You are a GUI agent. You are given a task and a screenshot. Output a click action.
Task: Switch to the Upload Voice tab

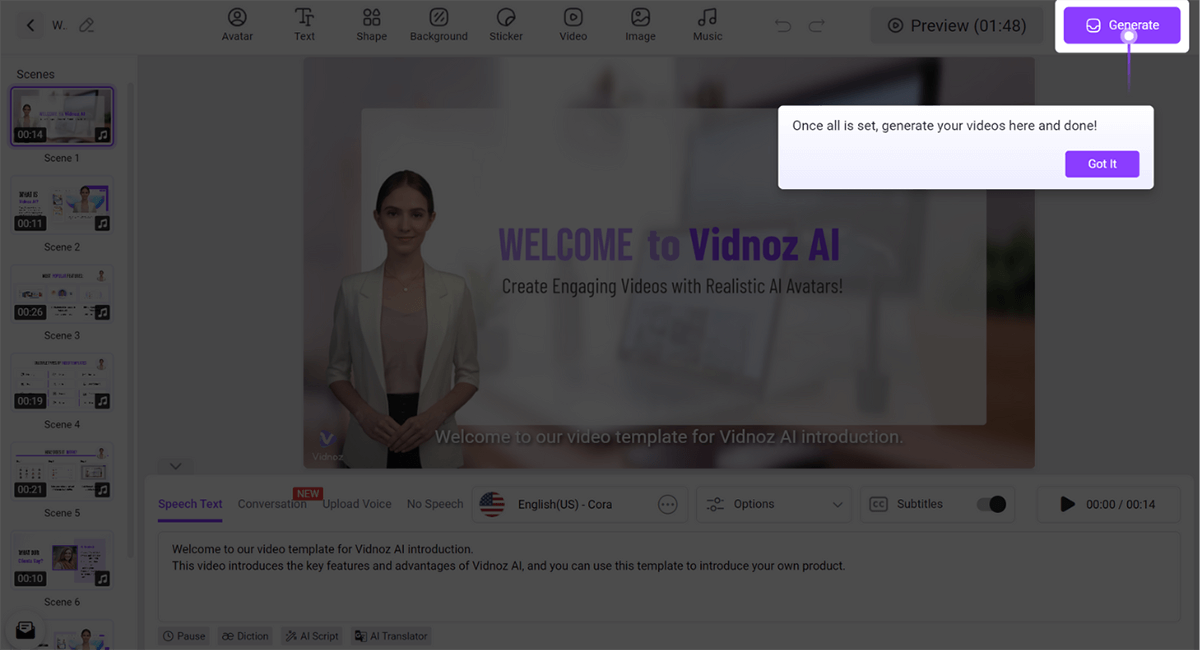[357, 504]
